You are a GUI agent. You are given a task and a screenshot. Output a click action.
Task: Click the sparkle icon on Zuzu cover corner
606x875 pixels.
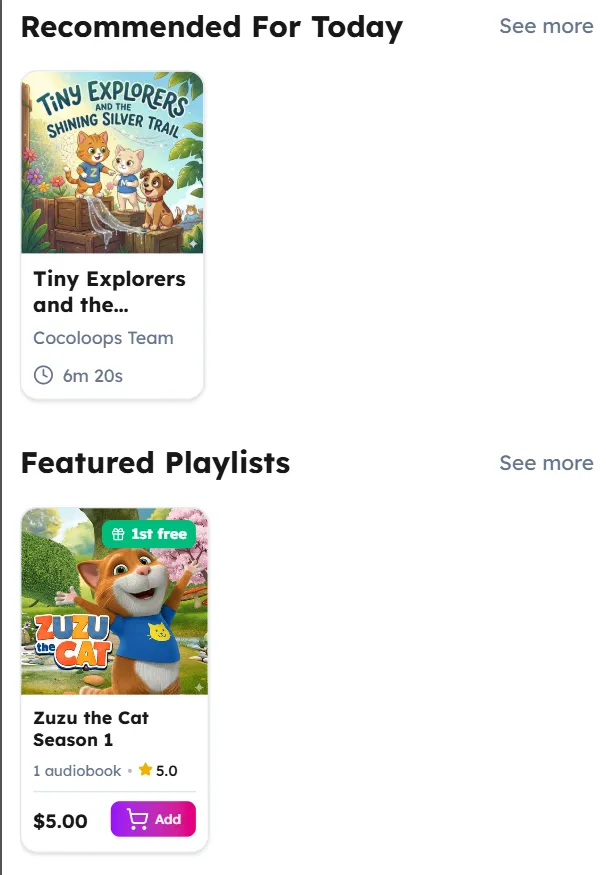[x=198, y=687]
